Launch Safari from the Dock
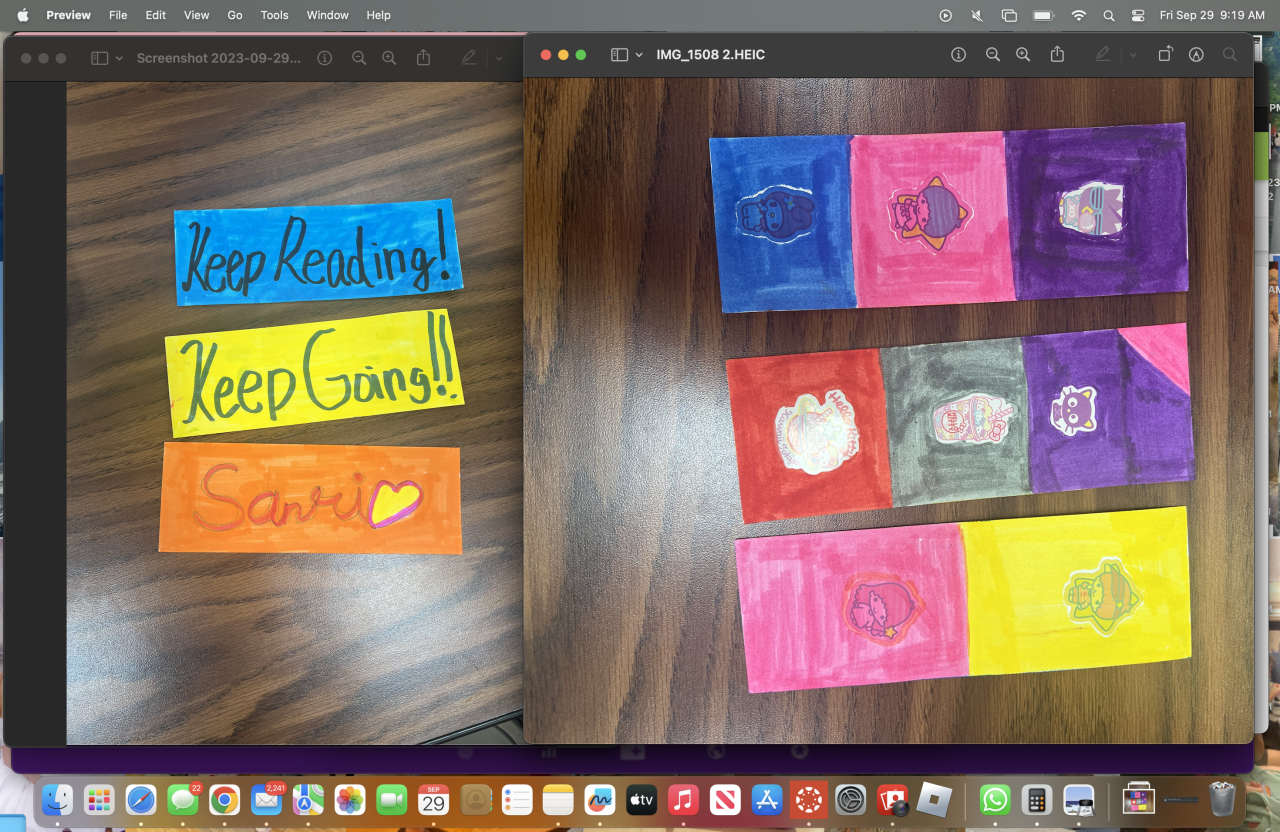This screenshot has width=1280, height=832. pos(141,800)
